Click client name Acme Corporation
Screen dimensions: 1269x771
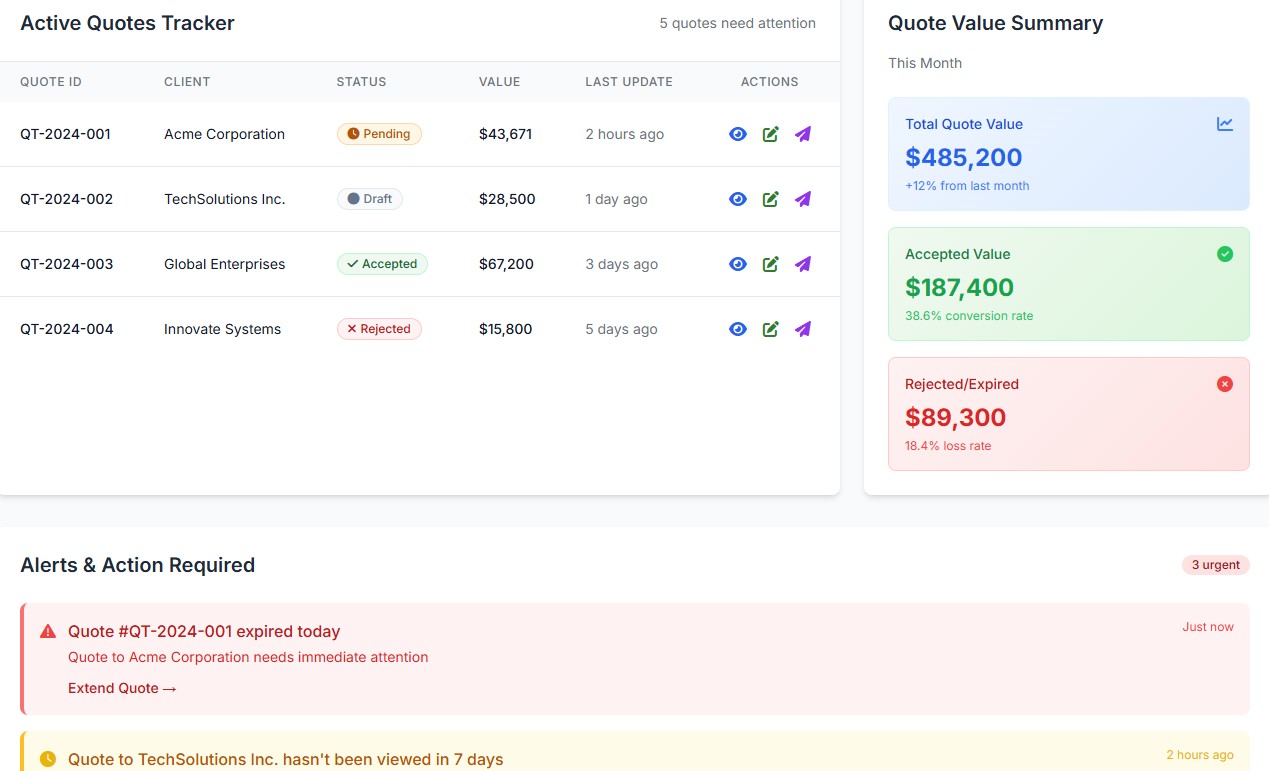224,134
